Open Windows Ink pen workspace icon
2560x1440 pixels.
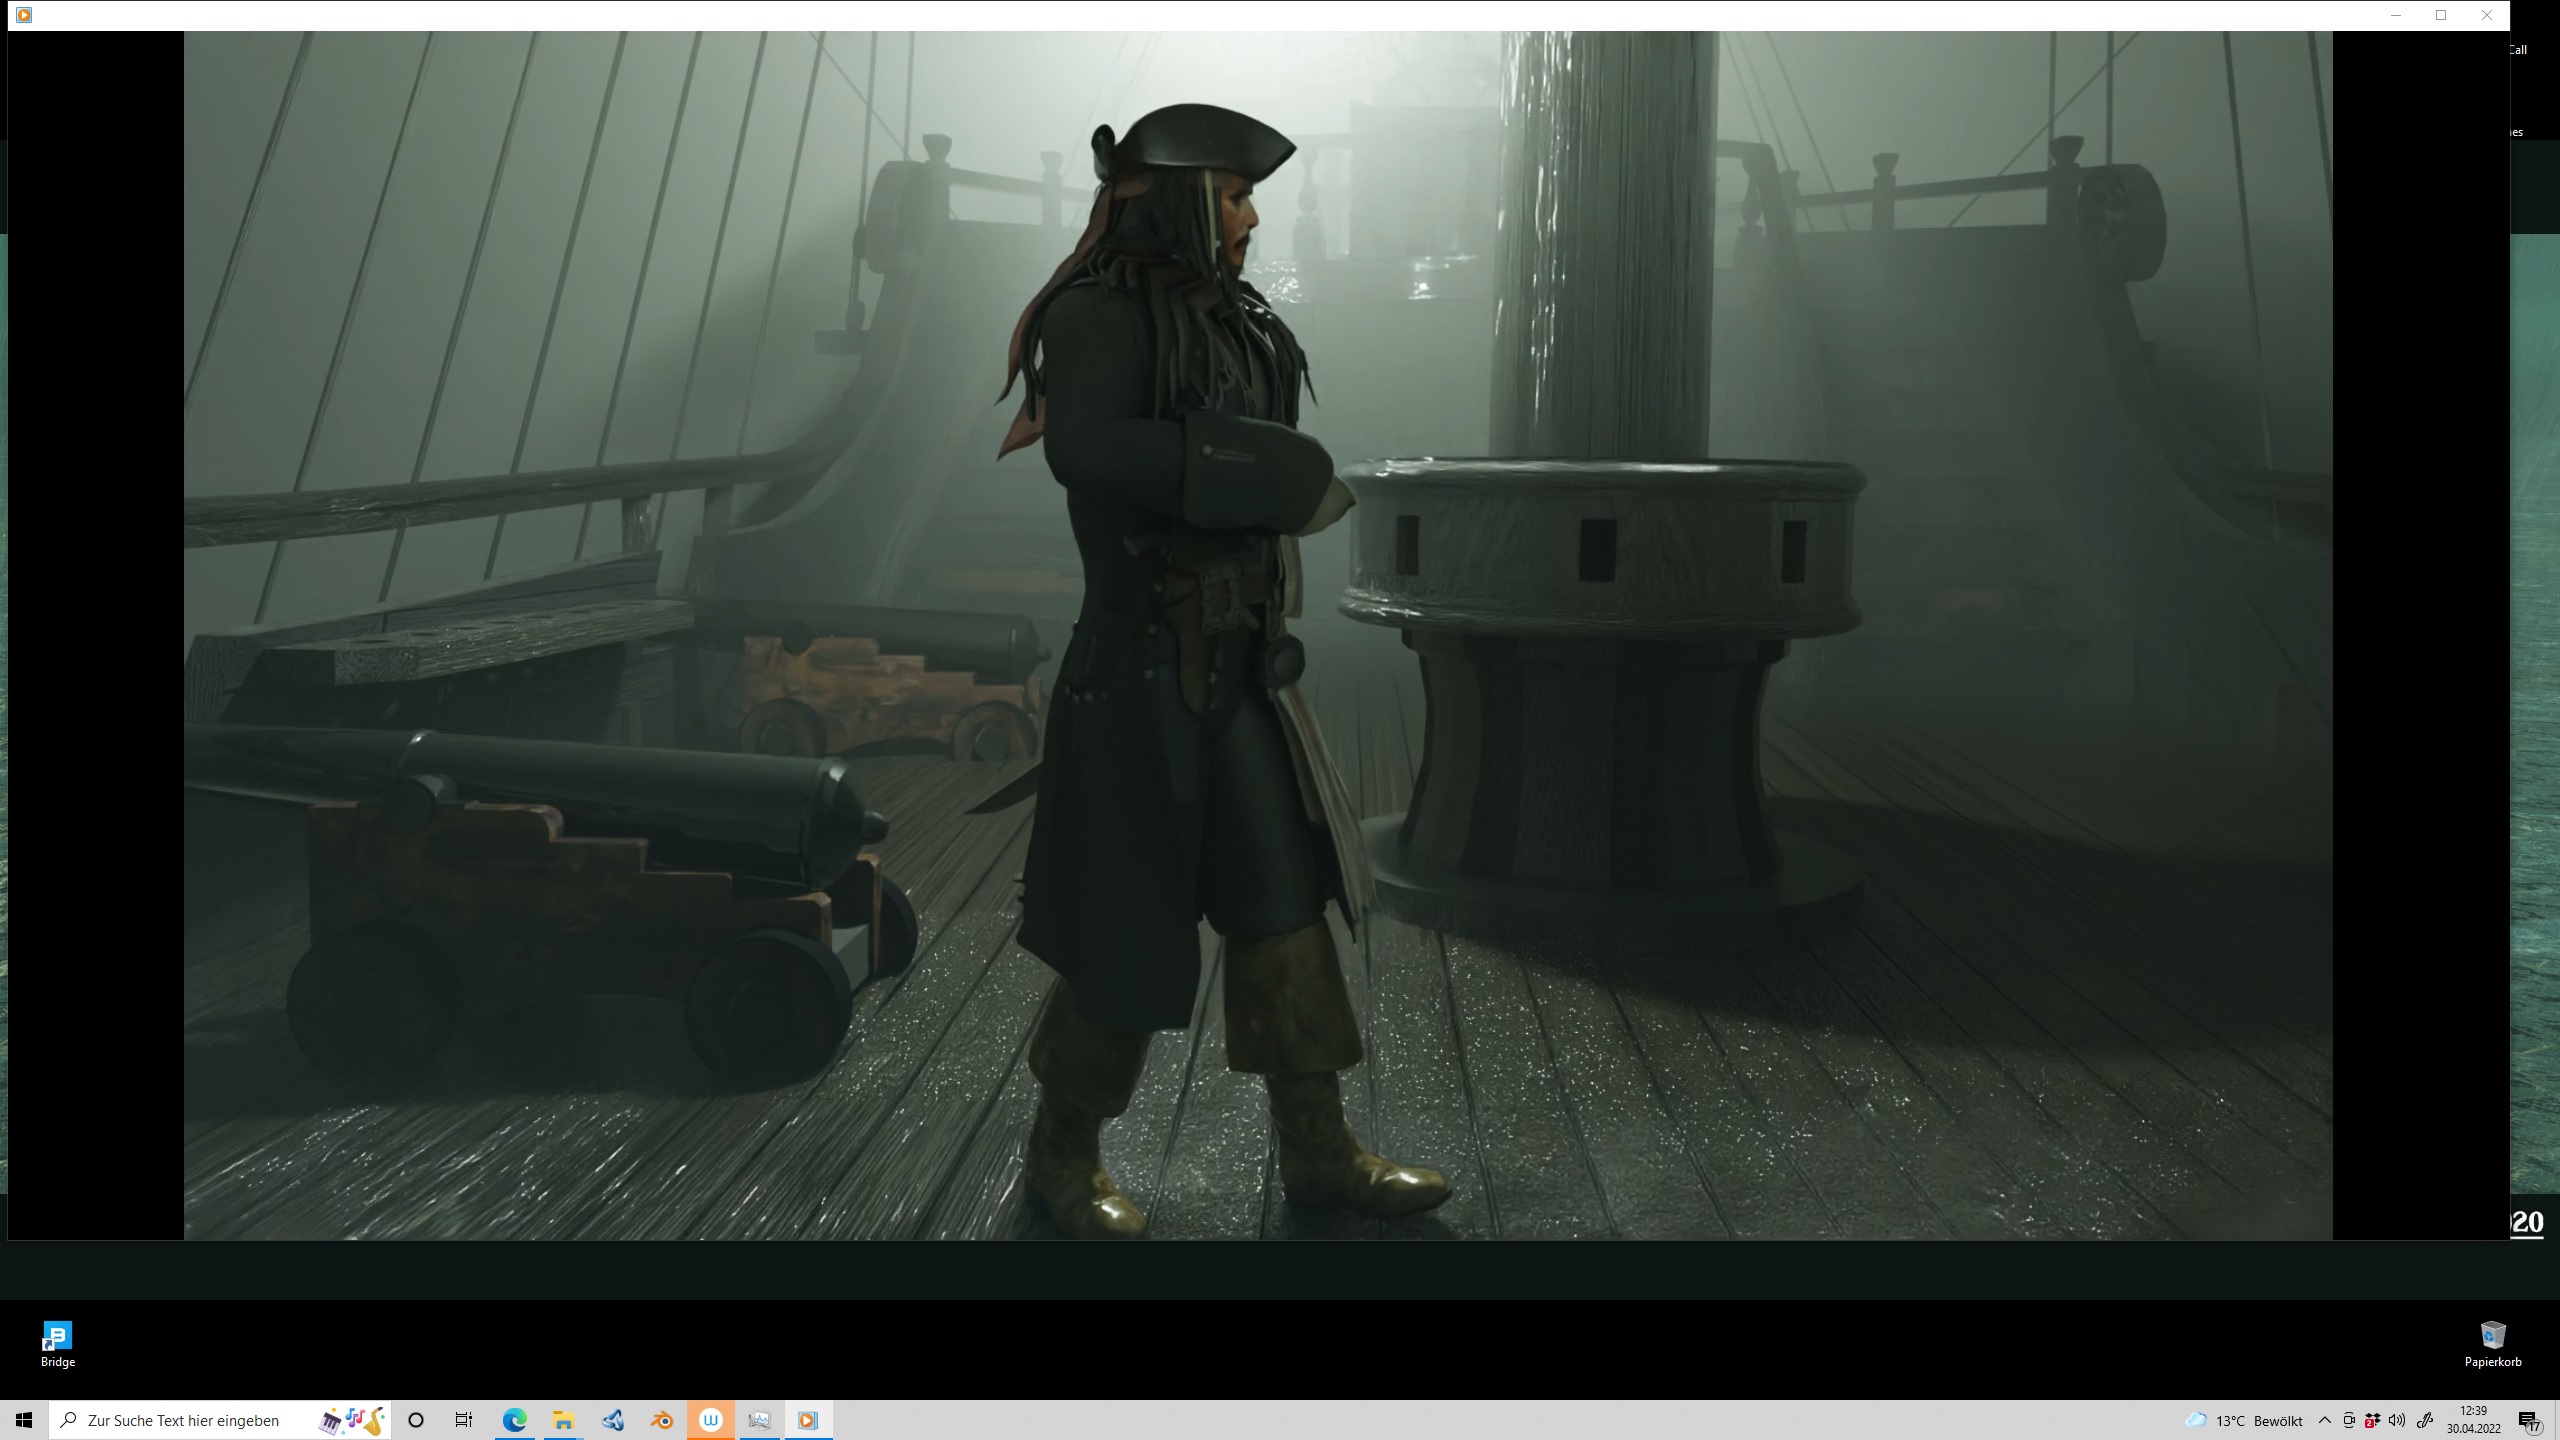2424,1421
